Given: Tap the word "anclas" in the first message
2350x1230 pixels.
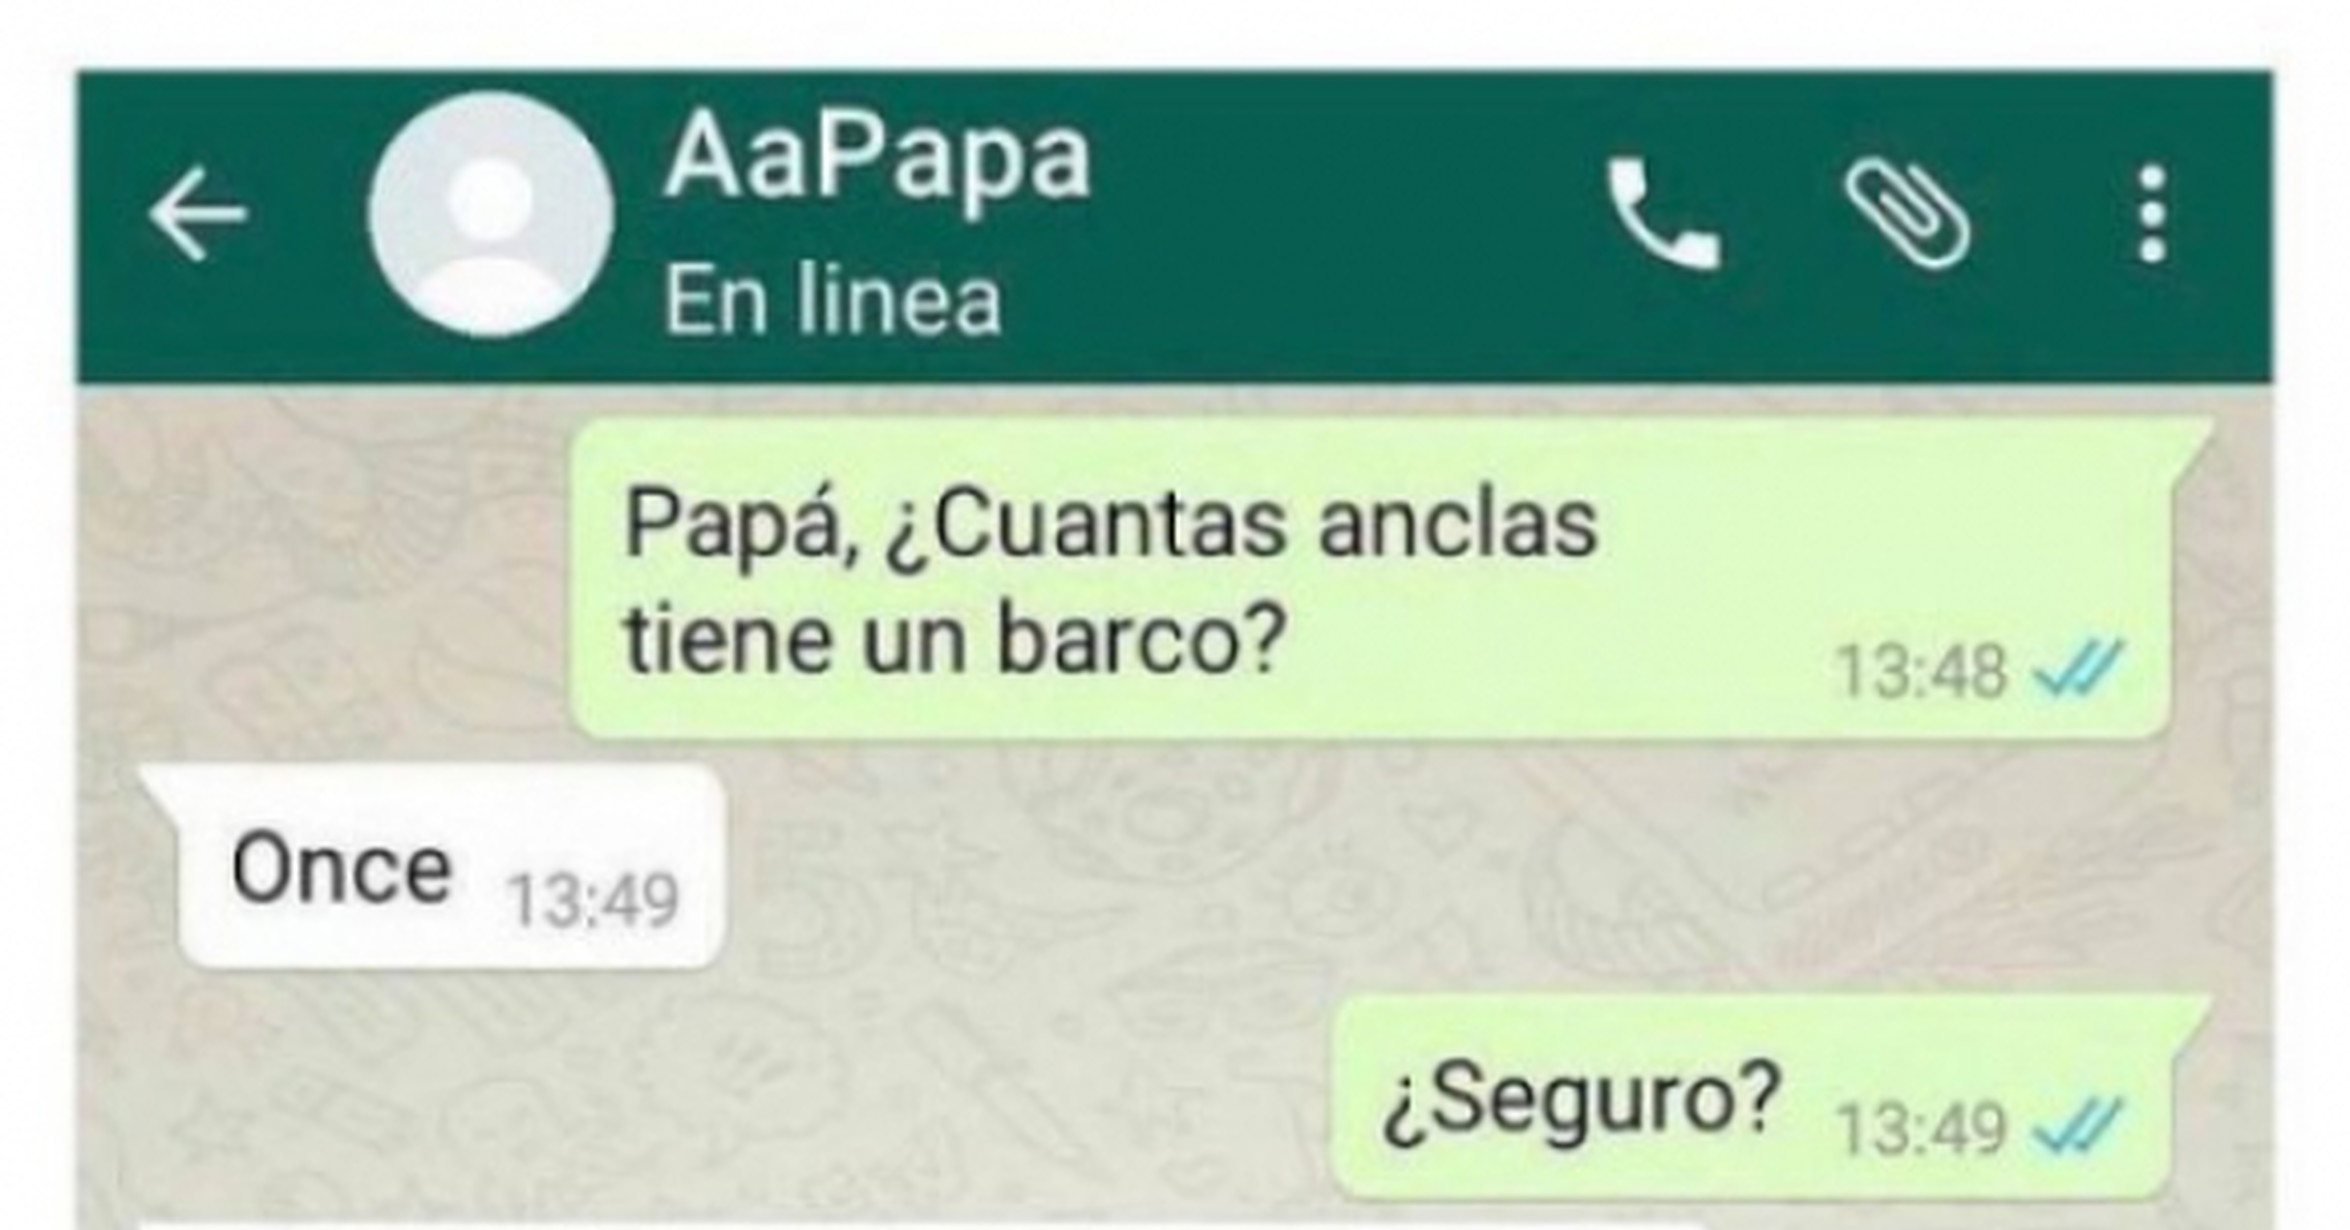Looking at the screenshot, I should click(1458, 525).
